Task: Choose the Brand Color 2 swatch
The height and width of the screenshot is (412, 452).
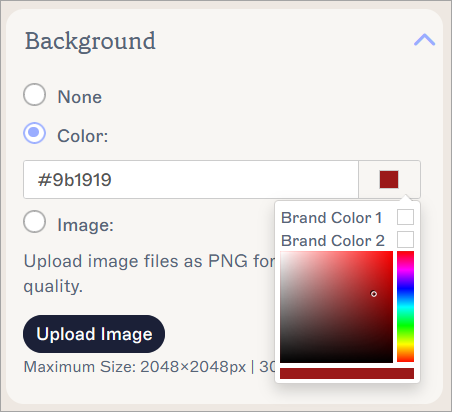Action: click(x=405, y=239)
